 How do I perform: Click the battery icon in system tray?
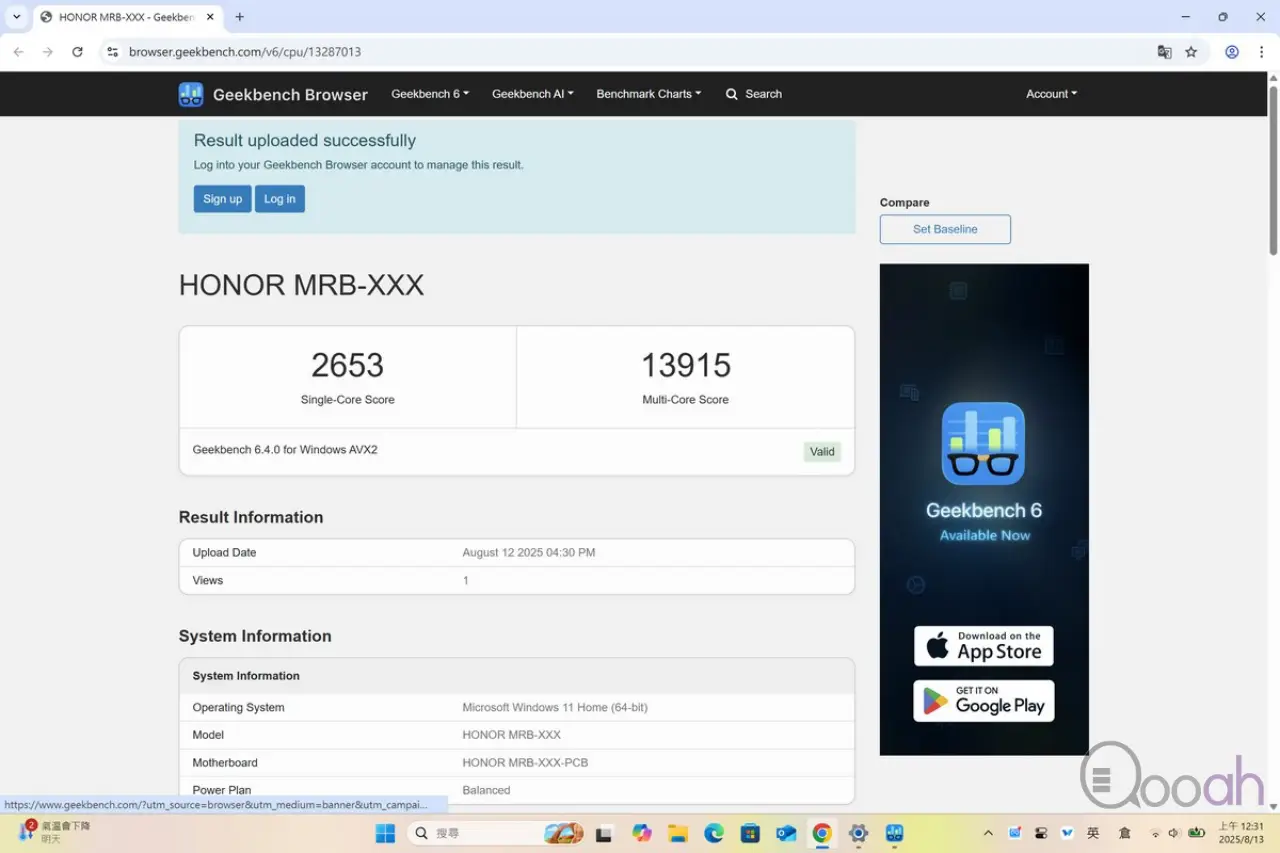(x=1196, y=833)
